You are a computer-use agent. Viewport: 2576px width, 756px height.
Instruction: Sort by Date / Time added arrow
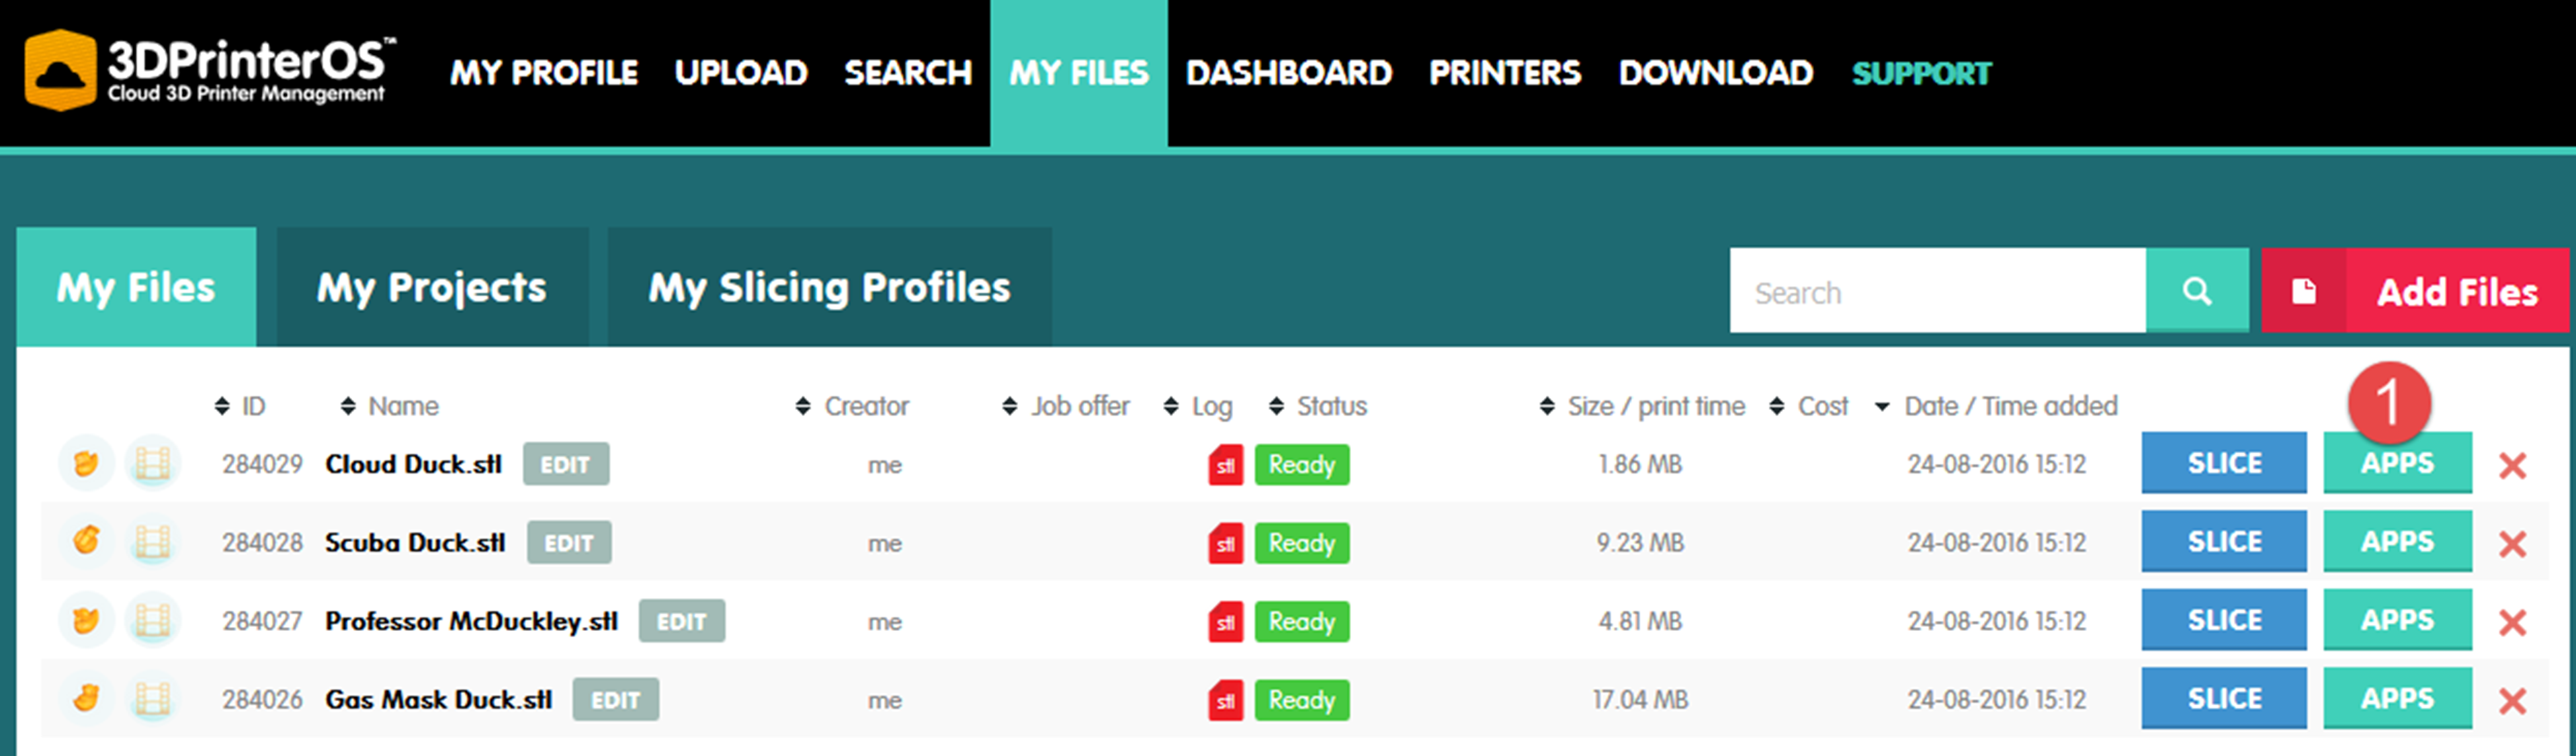tap(1882, 407)
